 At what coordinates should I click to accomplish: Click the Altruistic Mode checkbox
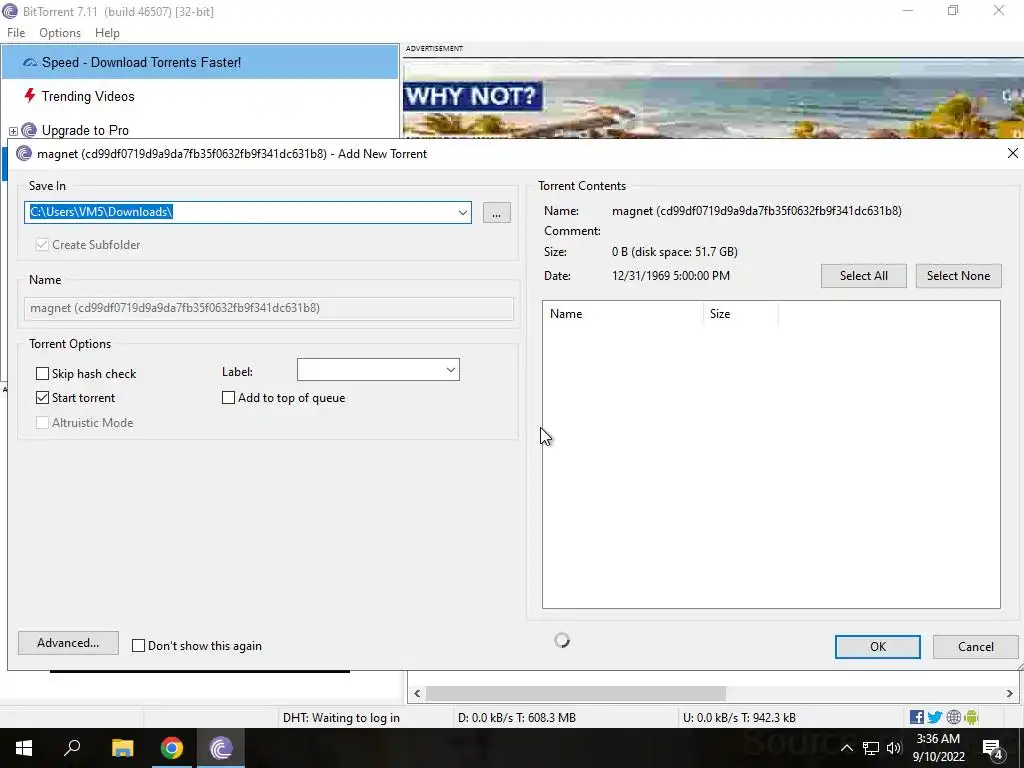pyautogui.click(x=42, y=423)
